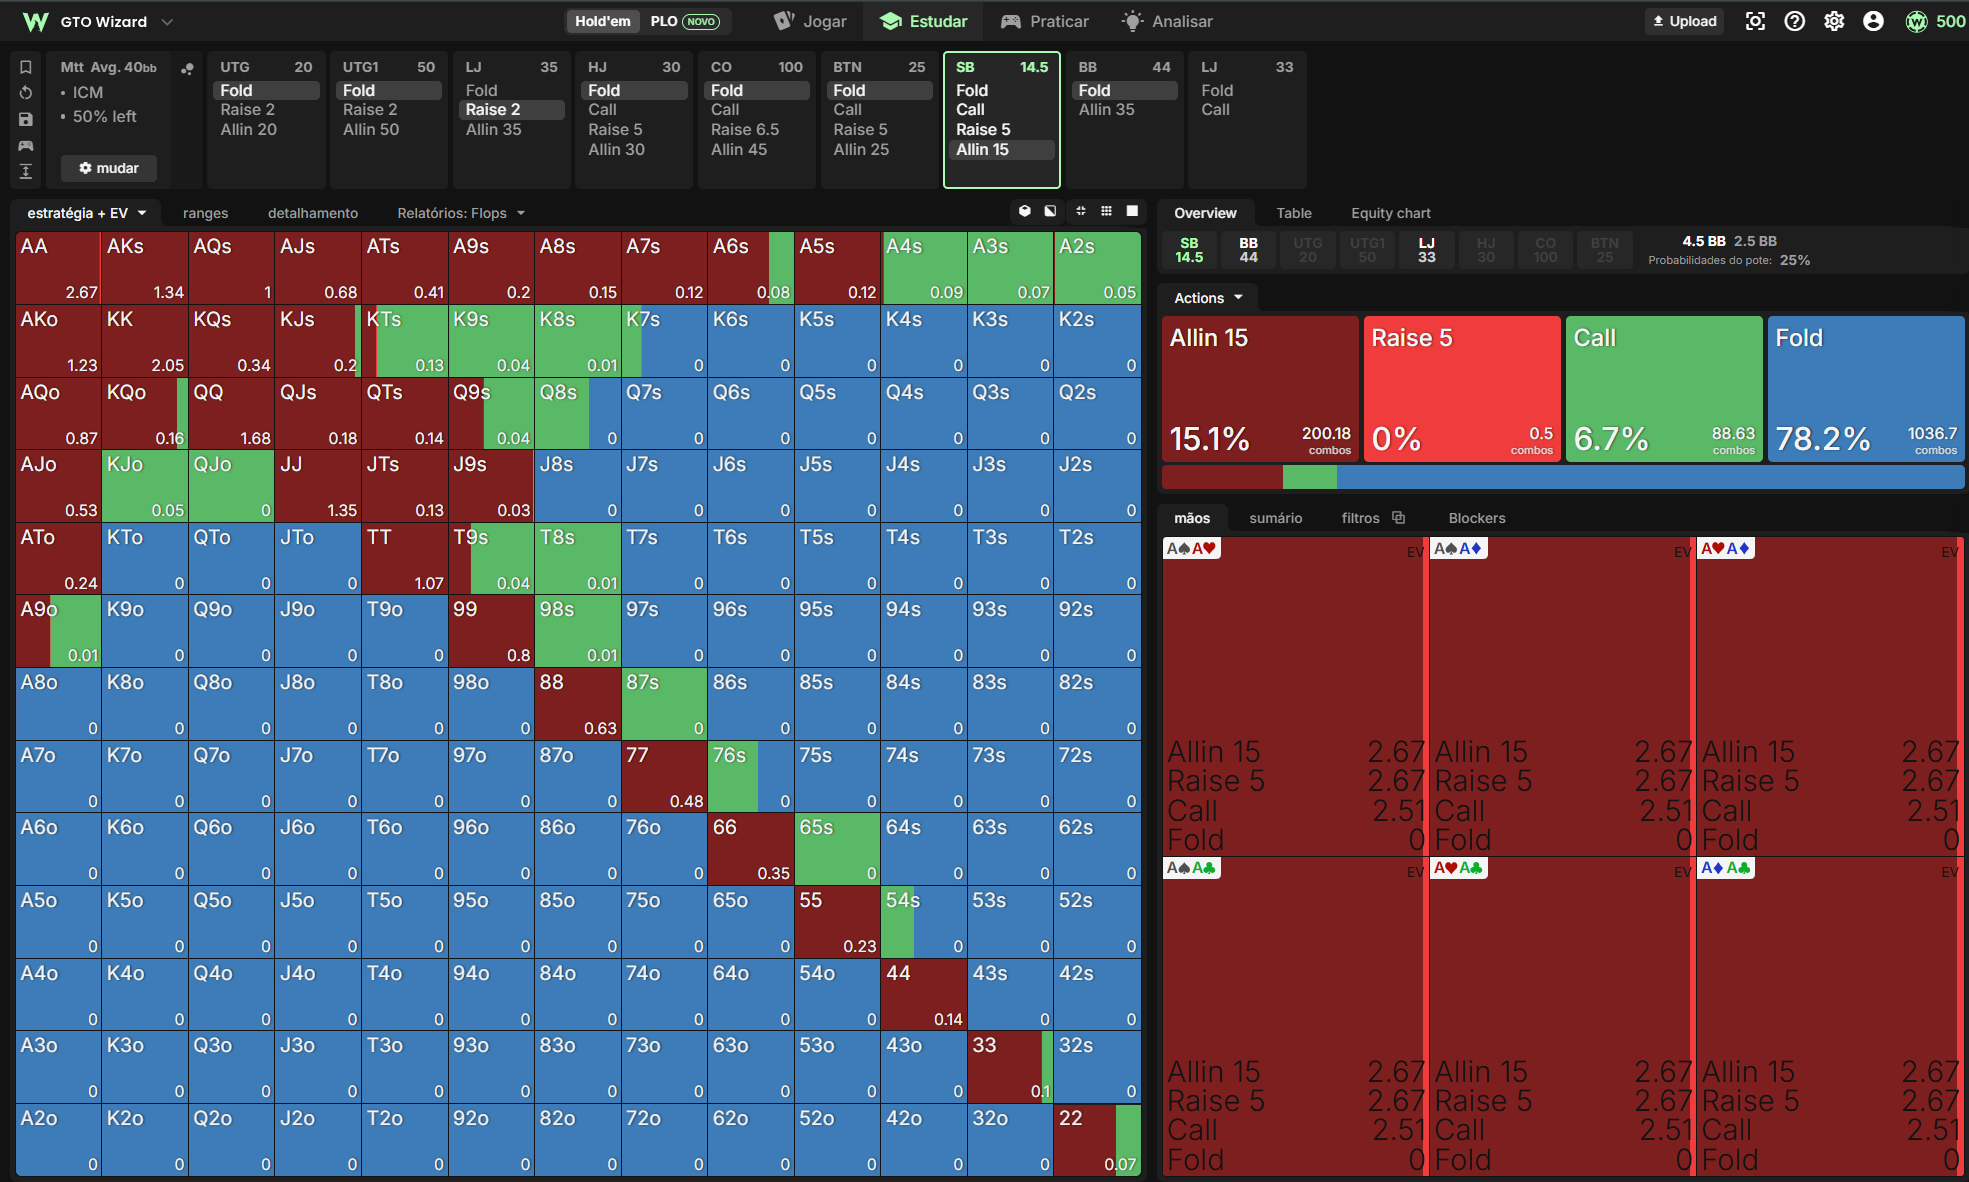Switch to the Equity chart tab
1969x1182 pixels.
[1390, 213]
